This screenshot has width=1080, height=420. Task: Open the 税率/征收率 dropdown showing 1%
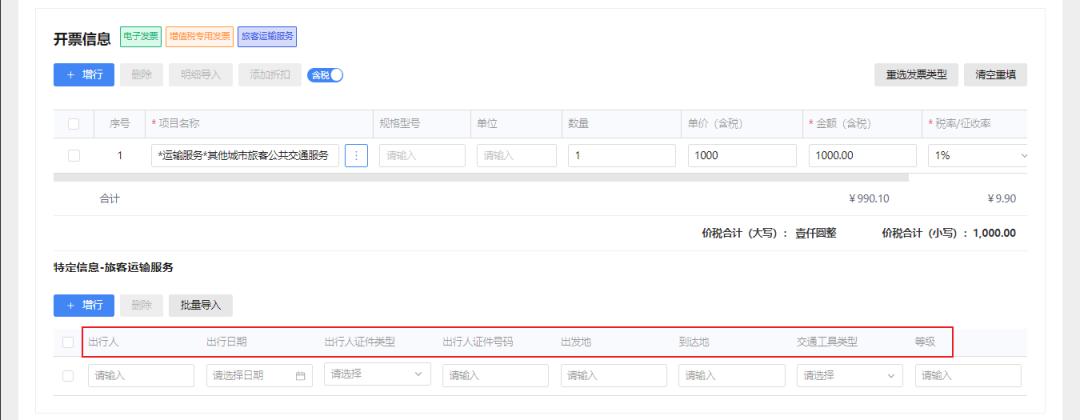pyautogui.click(x=979, y=156)
